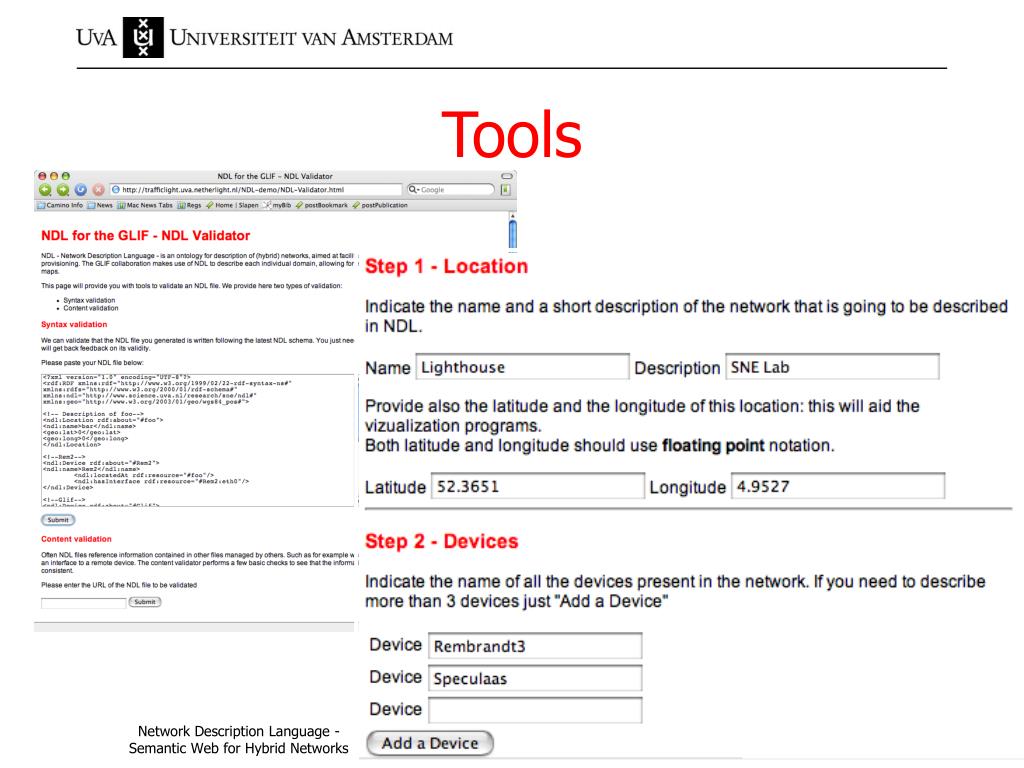Click the Content validation red heading
The height and width of the screenshot is (768, 1024).
(x=76, y=539)
